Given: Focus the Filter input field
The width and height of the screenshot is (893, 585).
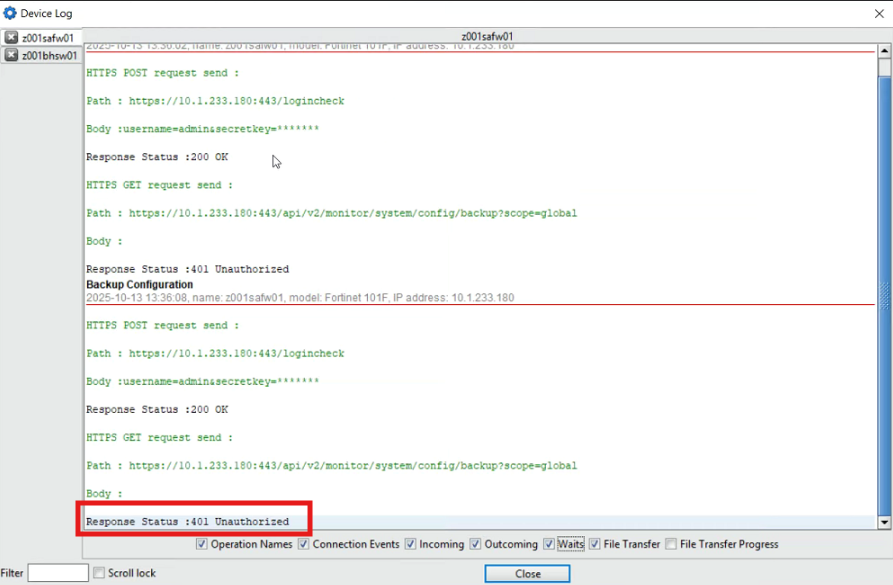Looking at the screenshot, I should click(x=58, y=572).
